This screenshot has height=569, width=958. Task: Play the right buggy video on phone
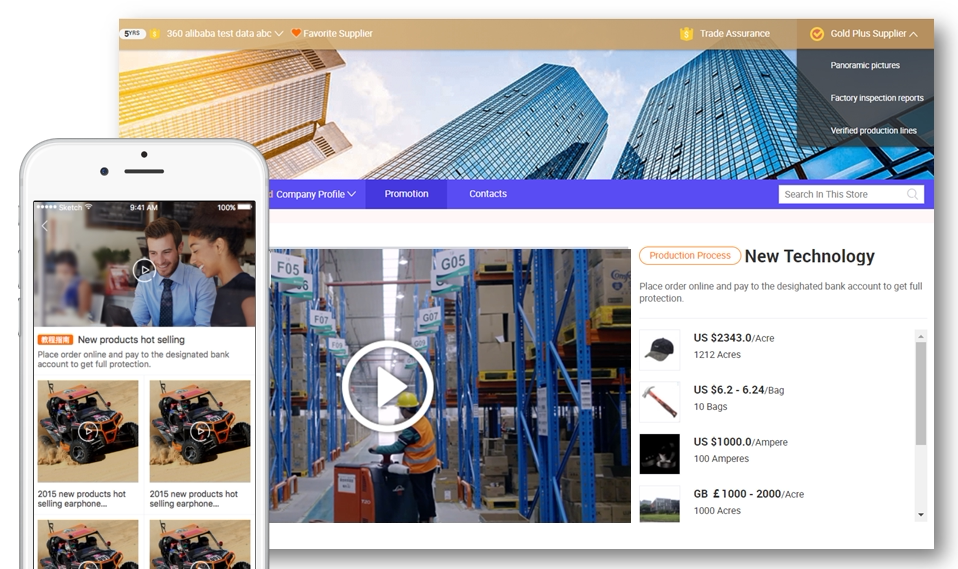pos(200,431)
